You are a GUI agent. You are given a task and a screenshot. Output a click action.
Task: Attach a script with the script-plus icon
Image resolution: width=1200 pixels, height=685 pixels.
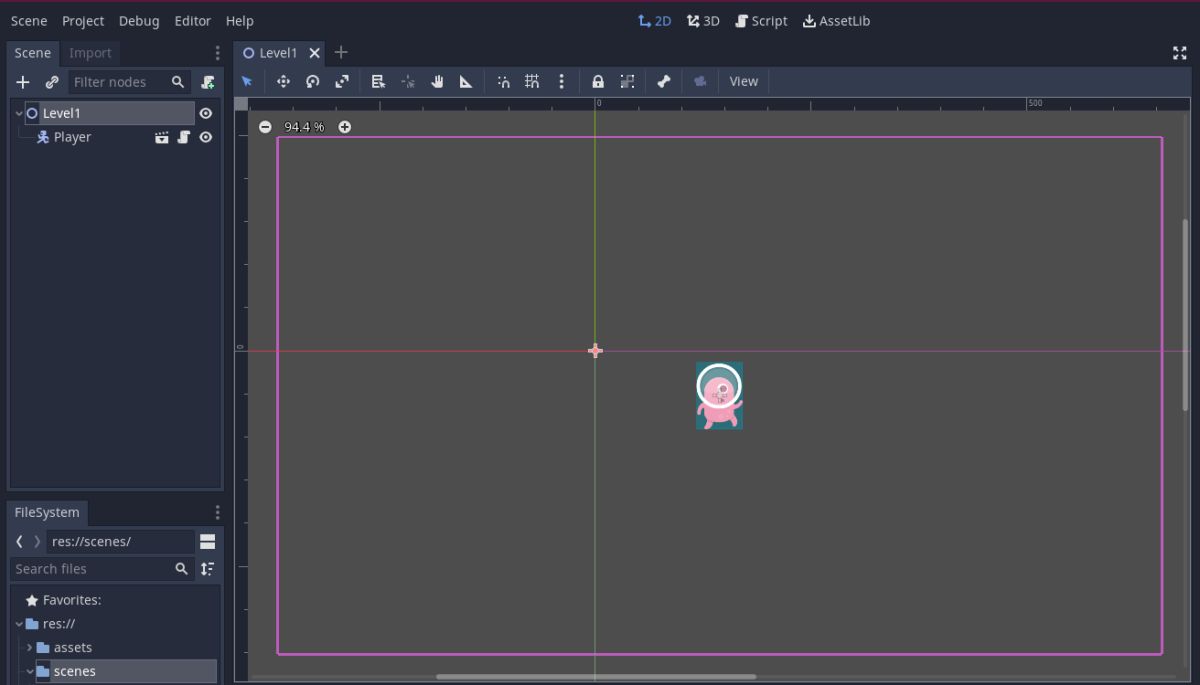(208, 82)
